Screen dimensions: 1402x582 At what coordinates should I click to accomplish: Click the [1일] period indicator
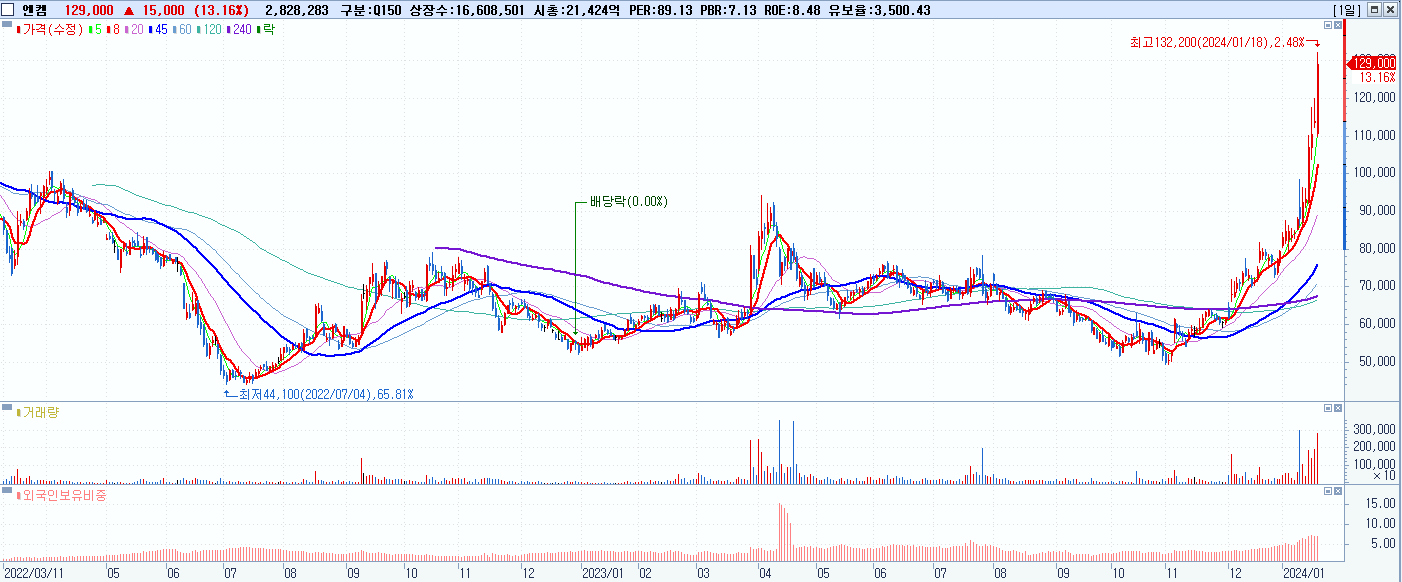1347,9
